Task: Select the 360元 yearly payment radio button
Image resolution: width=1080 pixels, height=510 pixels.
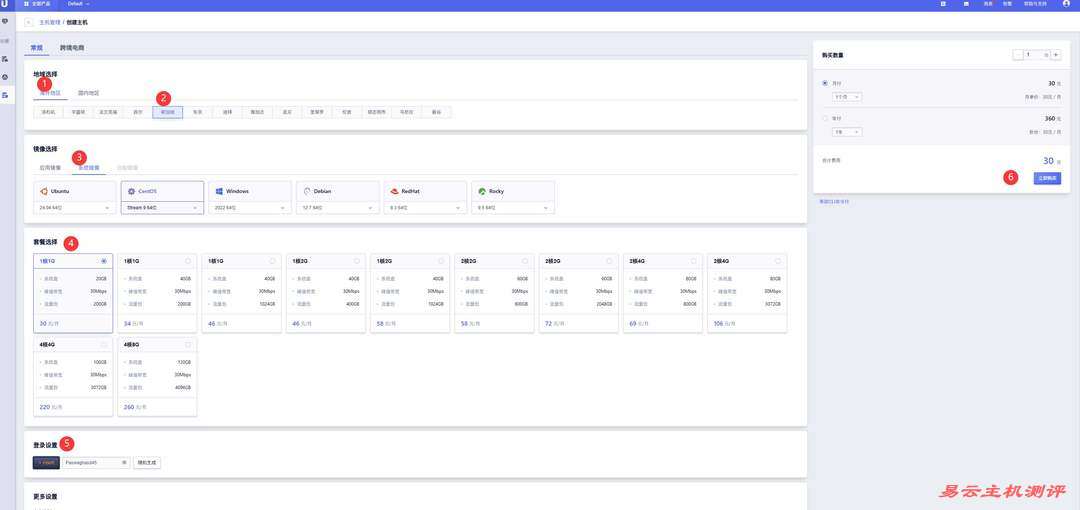Action: click(824, 118)
